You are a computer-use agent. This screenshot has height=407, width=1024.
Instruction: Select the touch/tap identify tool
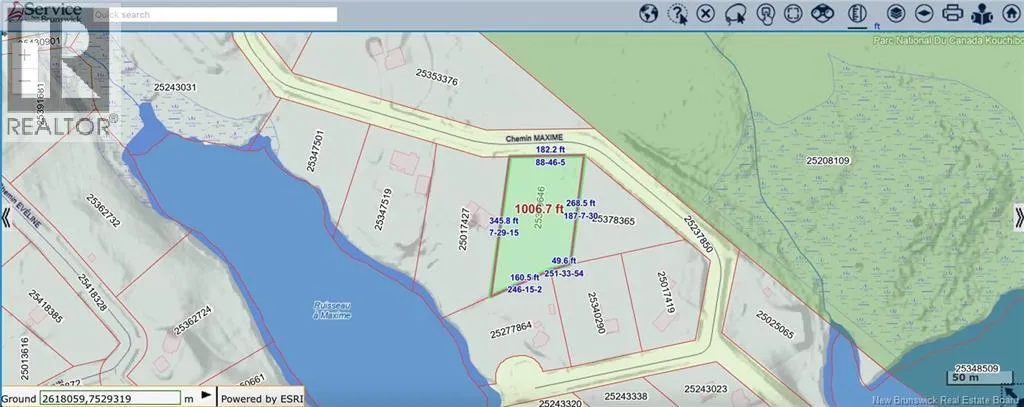[x=765, y=13]
